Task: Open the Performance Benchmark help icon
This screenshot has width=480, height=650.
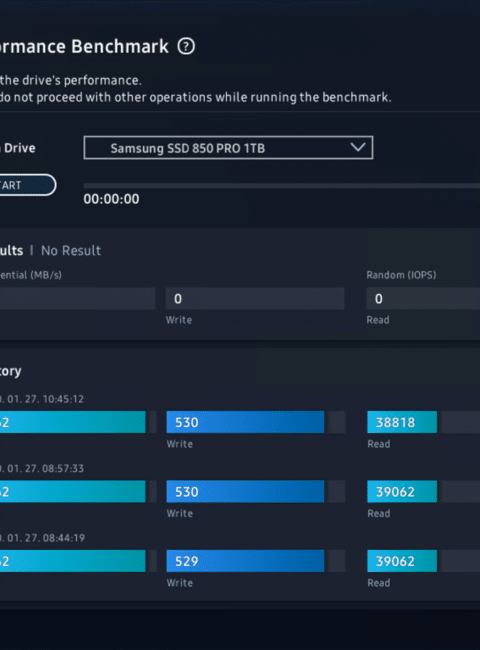Action: coord(186,46)
